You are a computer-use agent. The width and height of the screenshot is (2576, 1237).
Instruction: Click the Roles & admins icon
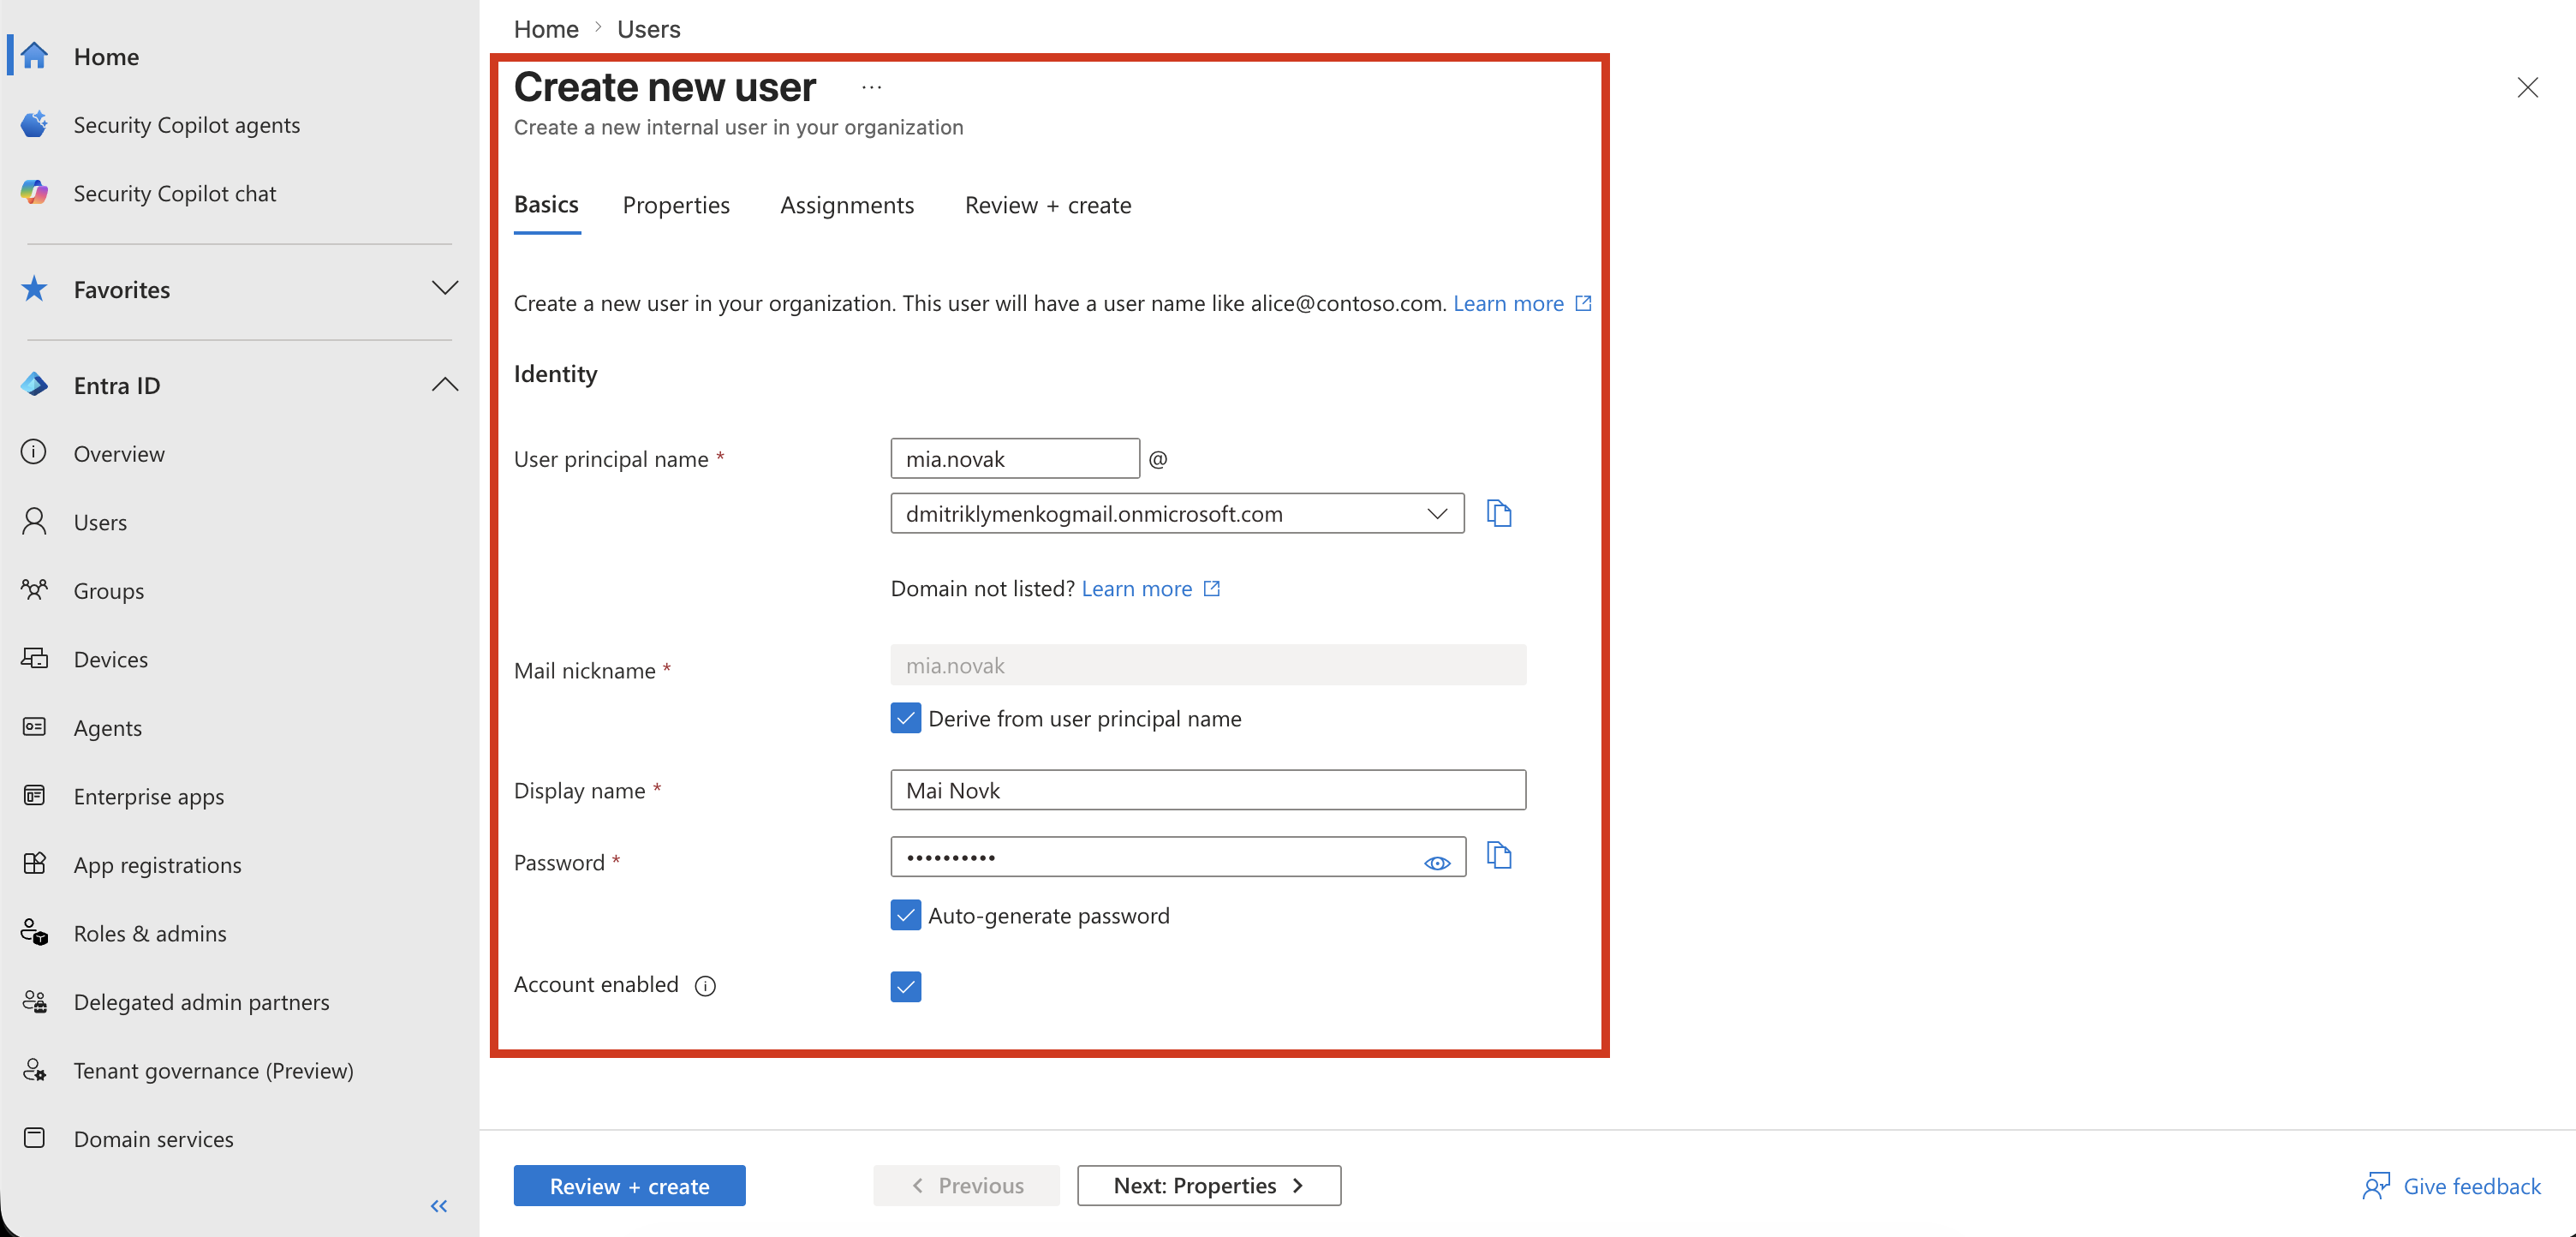34,932
